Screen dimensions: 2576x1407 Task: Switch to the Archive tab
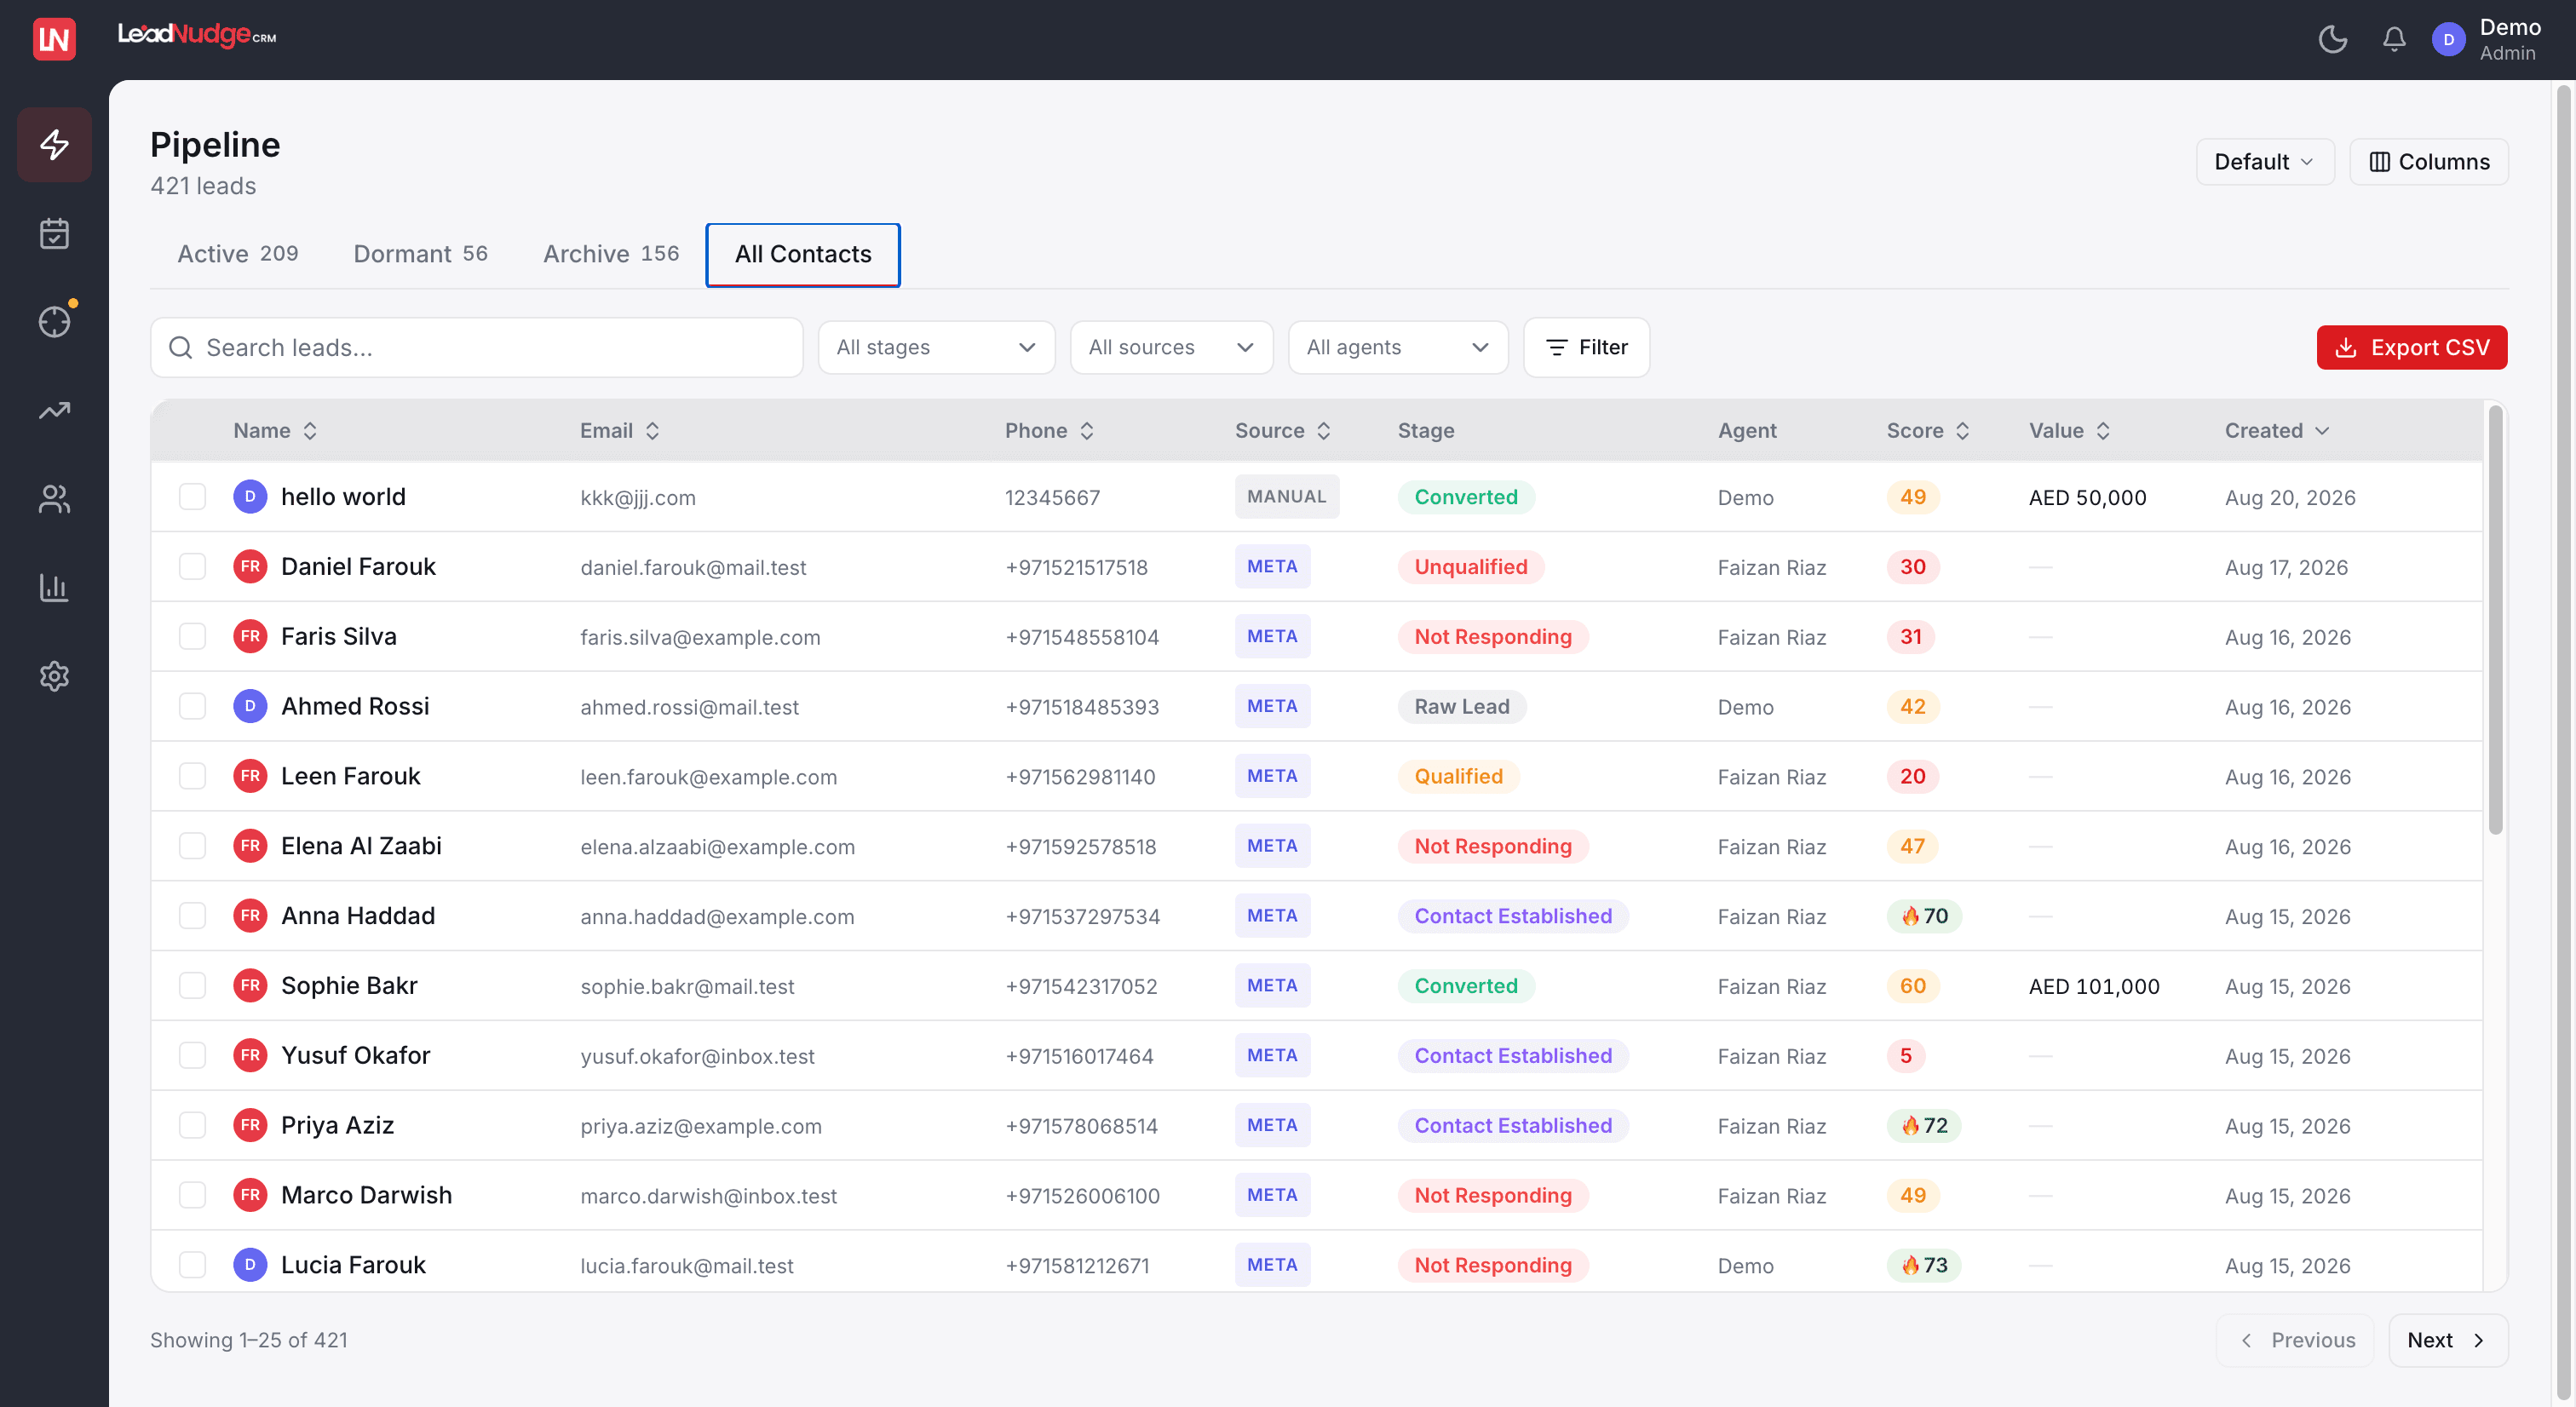point(611,254)
